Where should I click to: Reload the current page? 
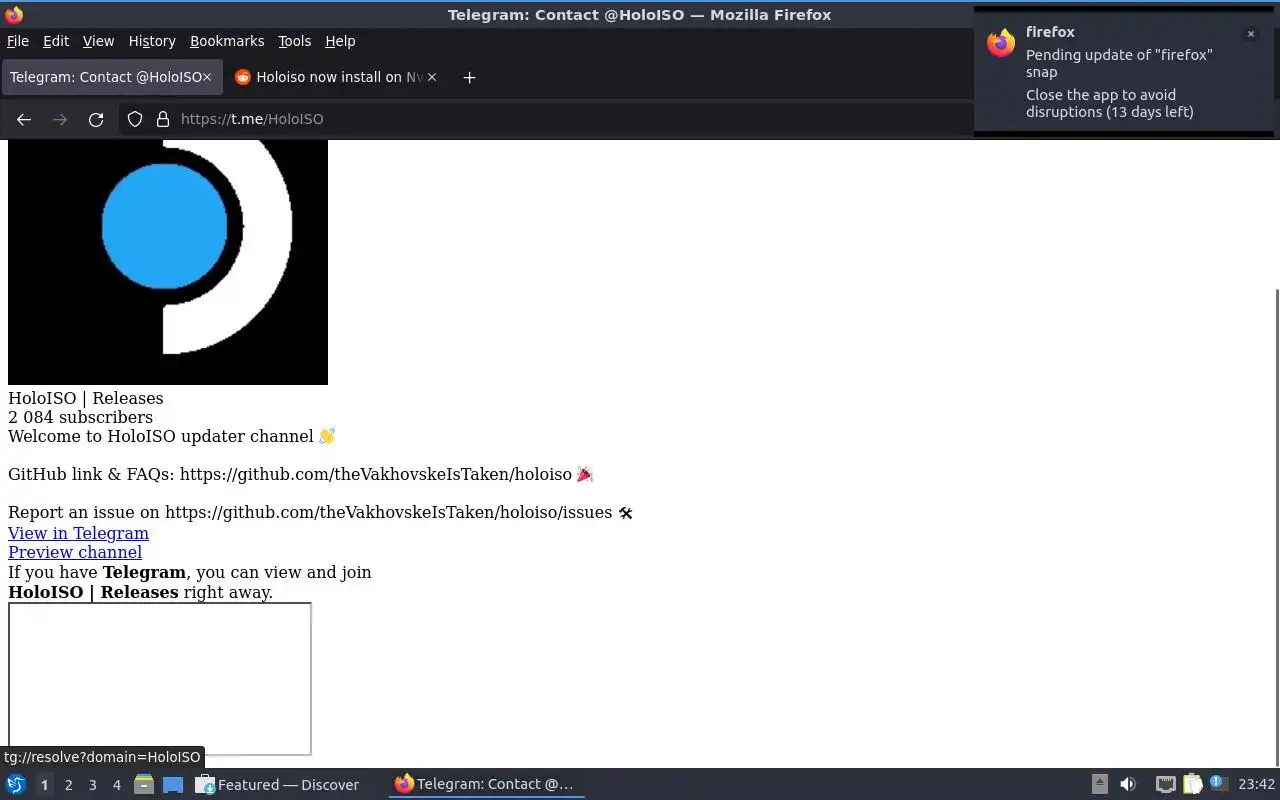pos(96,119)
